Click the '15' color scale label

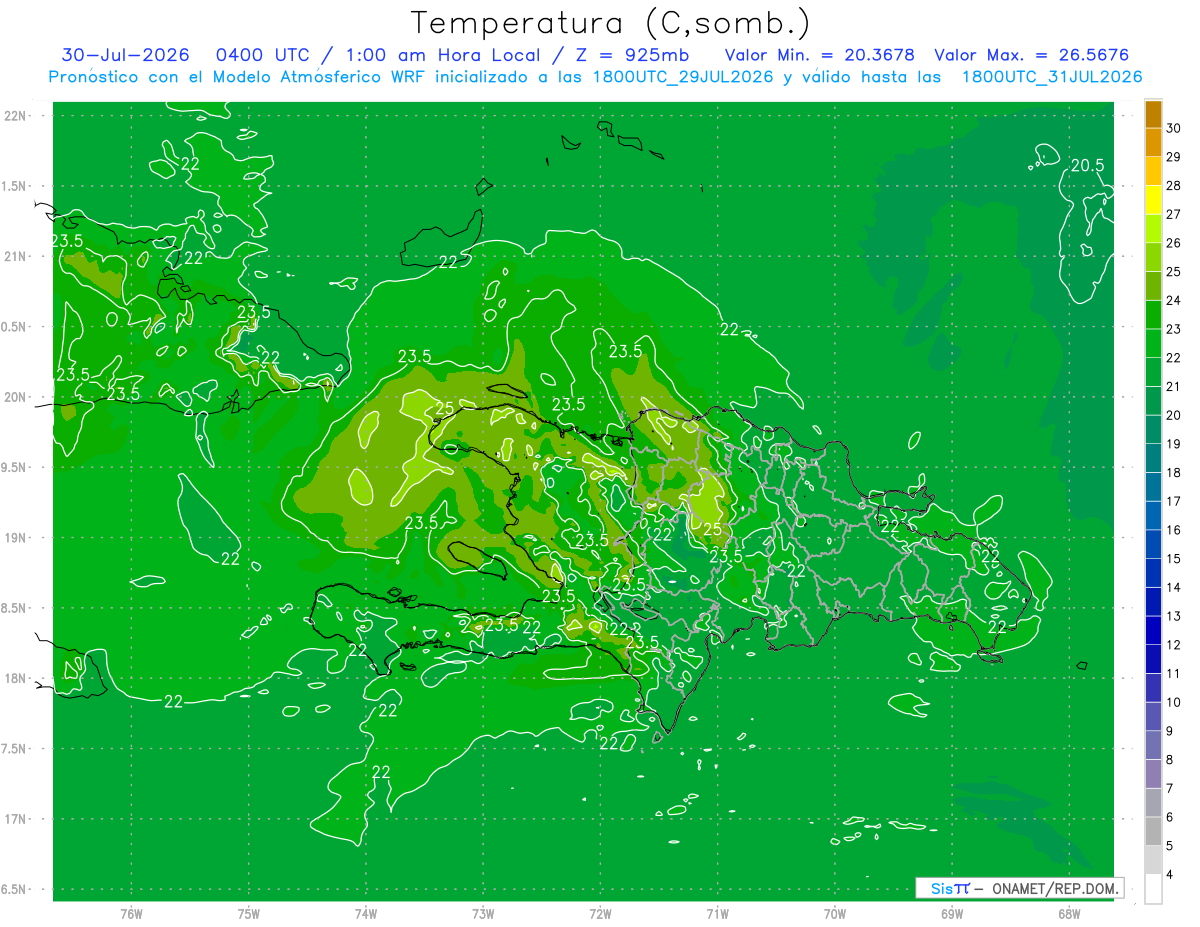(1174, 558)
